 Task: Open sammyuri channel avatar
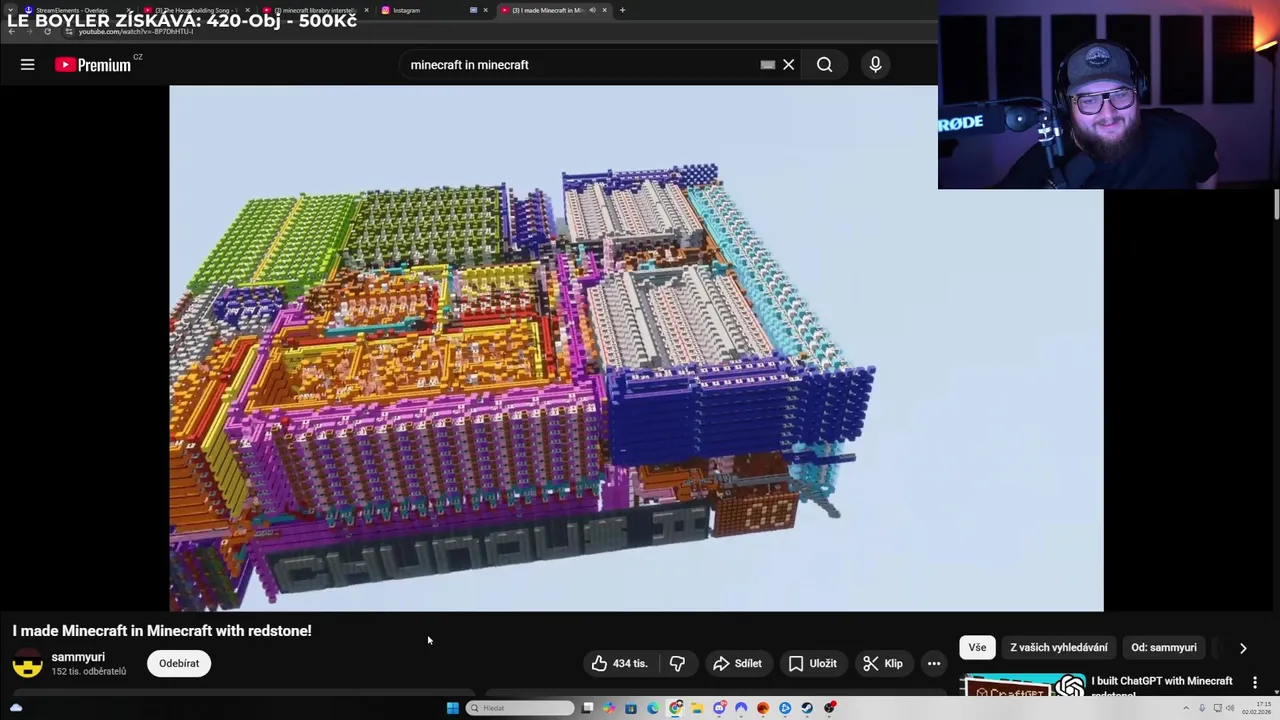[27, 663]
